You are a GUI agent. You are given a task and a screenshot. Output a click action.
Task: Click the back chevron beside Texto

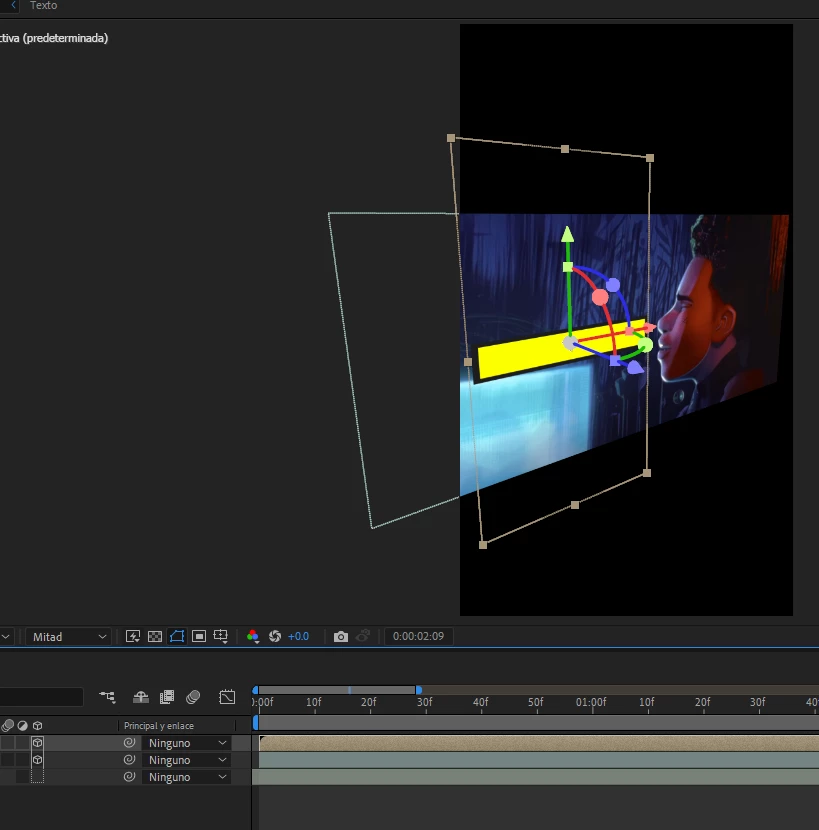click(x=13, y=5)
